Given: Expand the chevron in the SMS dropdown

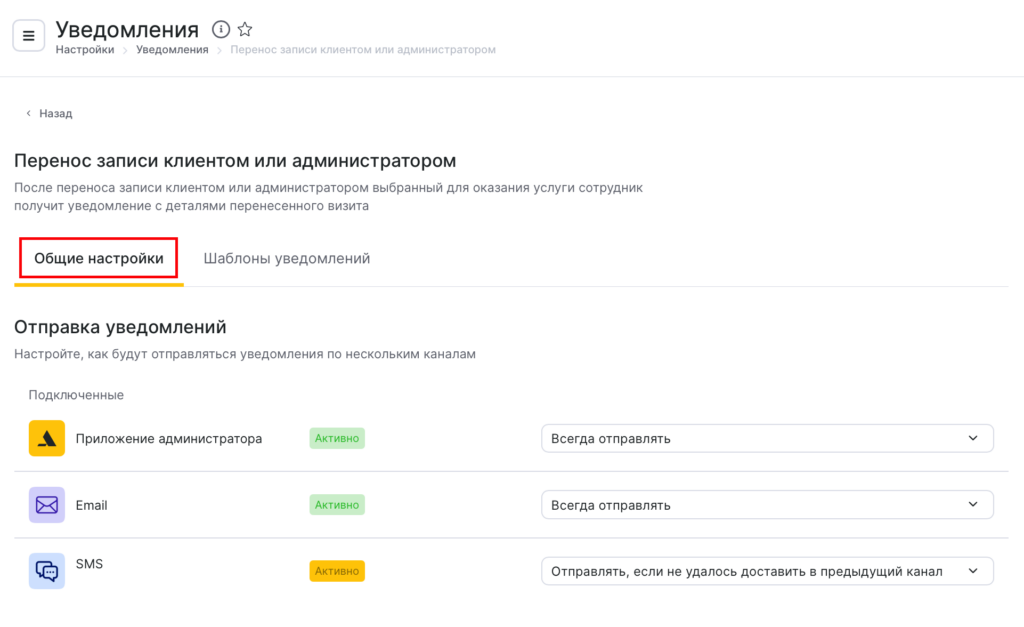Looking at the screenshot, I should point(973,571).
